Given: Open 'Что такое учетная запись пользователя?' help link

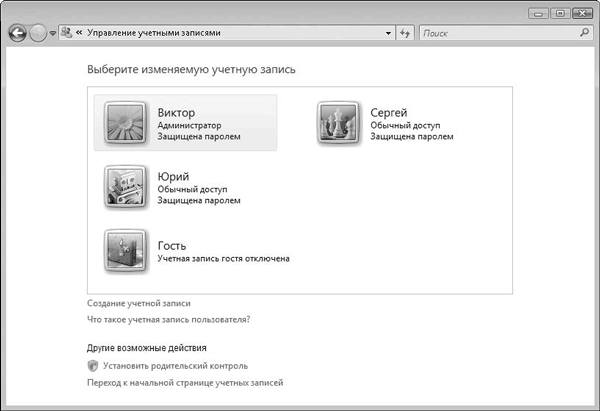Looking at the screenshot, I should 168,319.
